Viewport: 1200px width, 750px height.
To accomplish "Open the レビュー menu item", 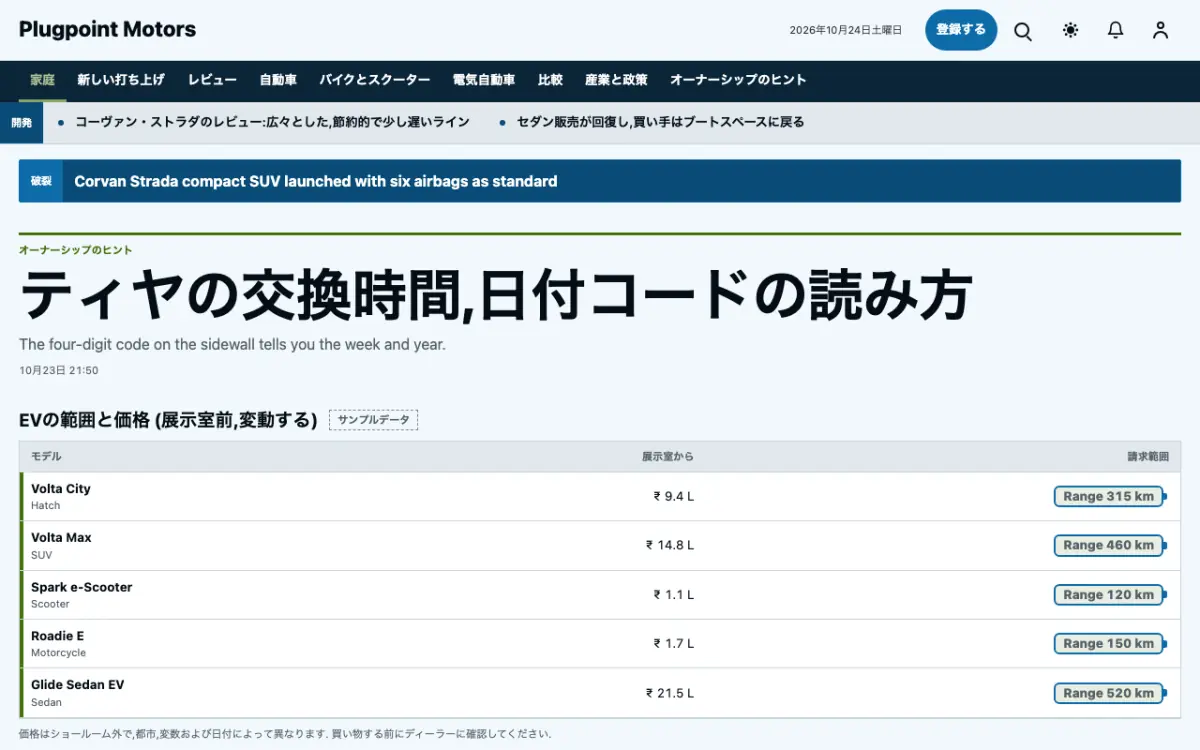I will click(x=212, y=80).
